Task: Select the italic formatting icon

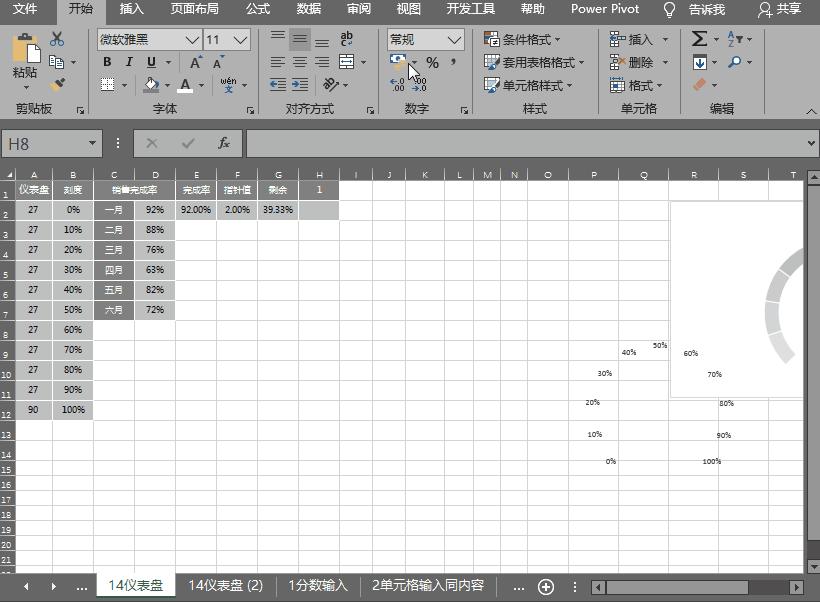Action: 128,62
